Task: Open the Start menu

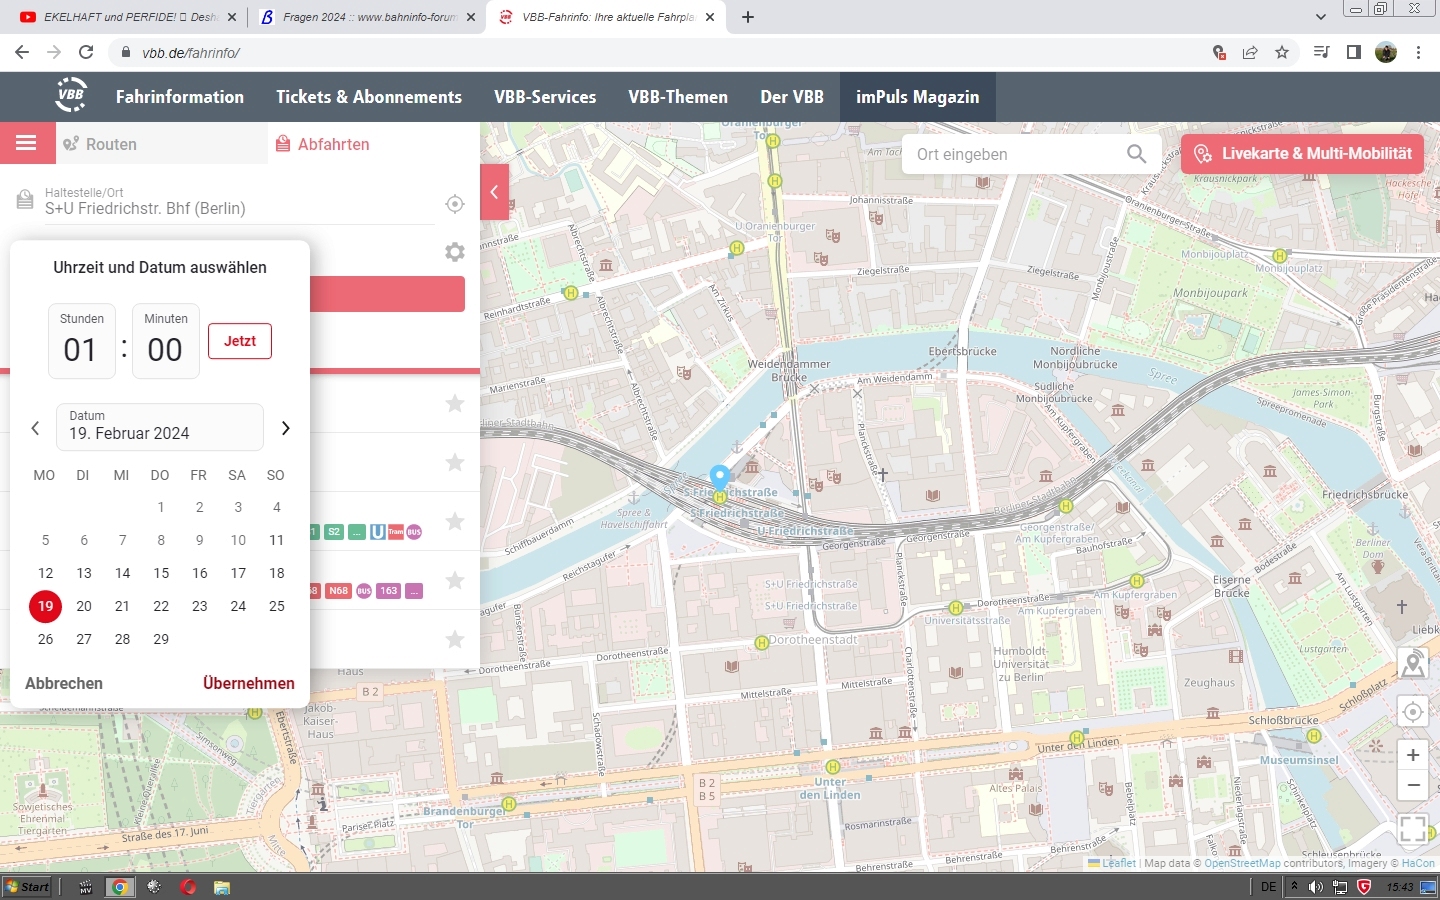Action: click(x=27, y=886)
